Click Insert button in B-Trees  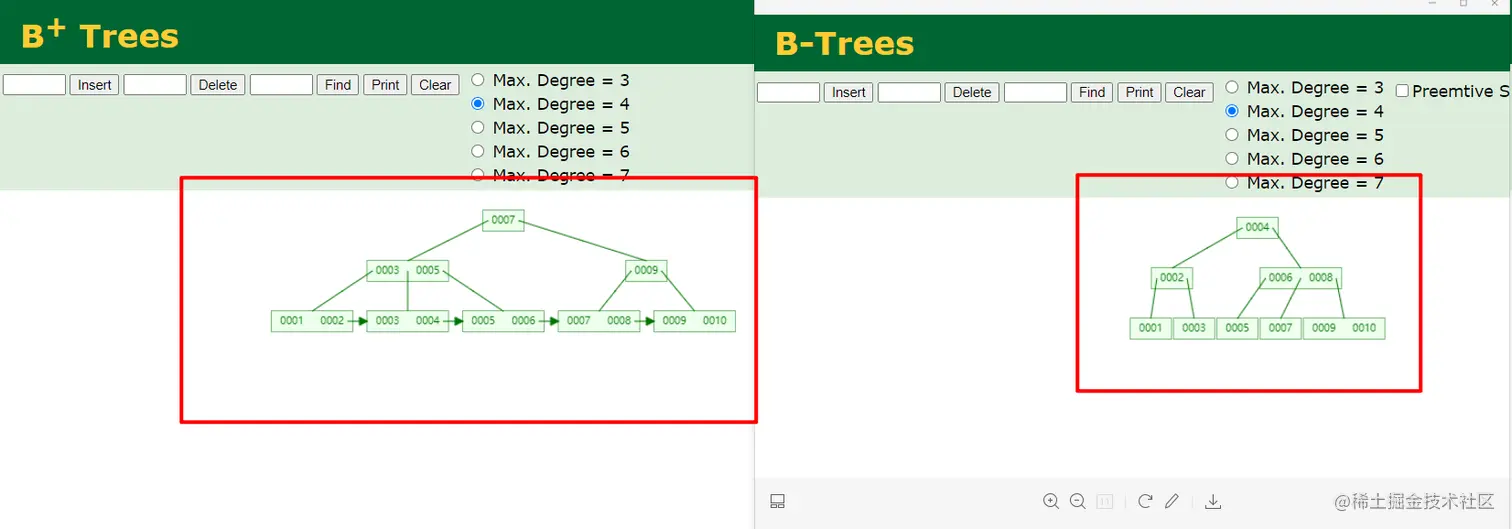point(848,92)
